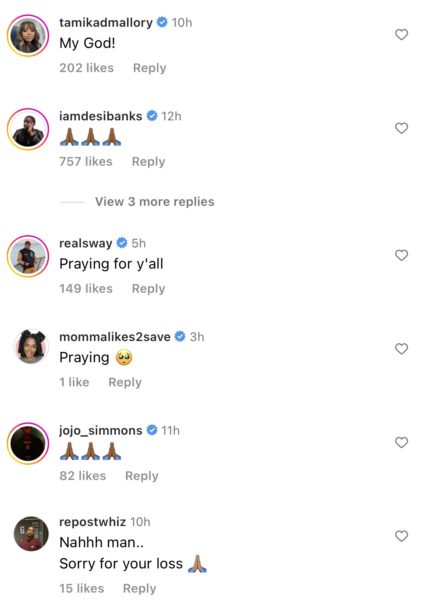This screenshot has height=600, width=431.
Task: Reply to iamdesibanks' comment
Action: [149, 161]
